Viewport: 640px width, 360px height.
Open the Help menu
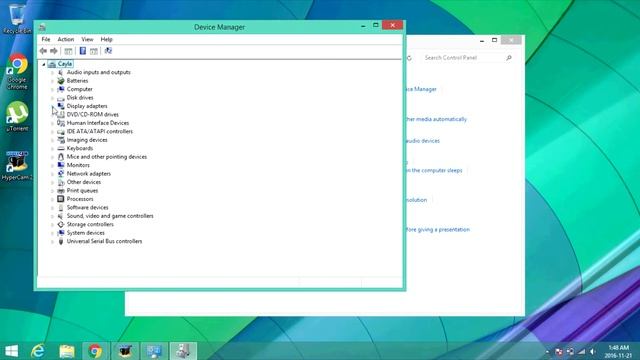[106, 39]
